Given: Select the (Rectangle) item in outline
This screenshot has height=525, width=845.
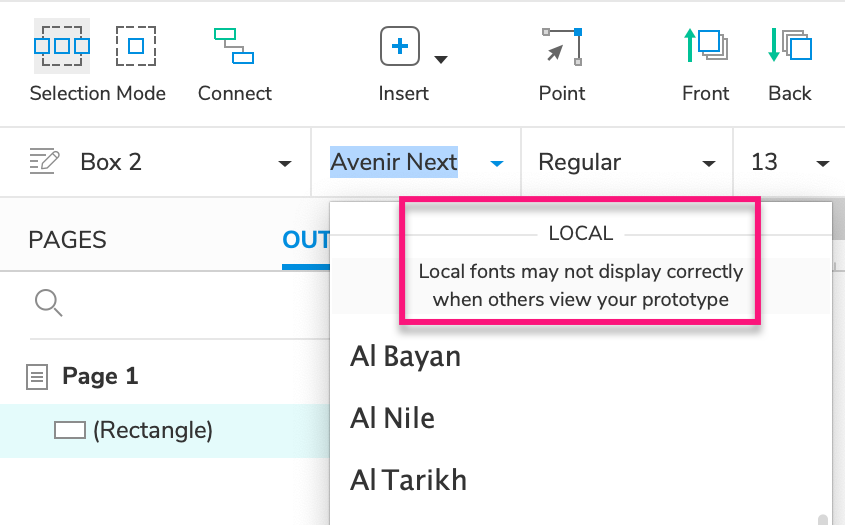Looking at the screenshot, I should point(152,430).
